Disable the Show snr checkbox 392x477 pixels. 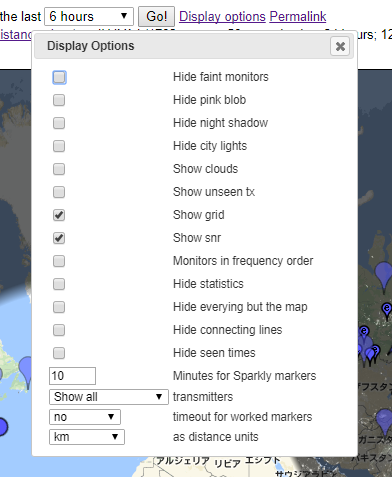pyautogui.click(x=59, y=238)
